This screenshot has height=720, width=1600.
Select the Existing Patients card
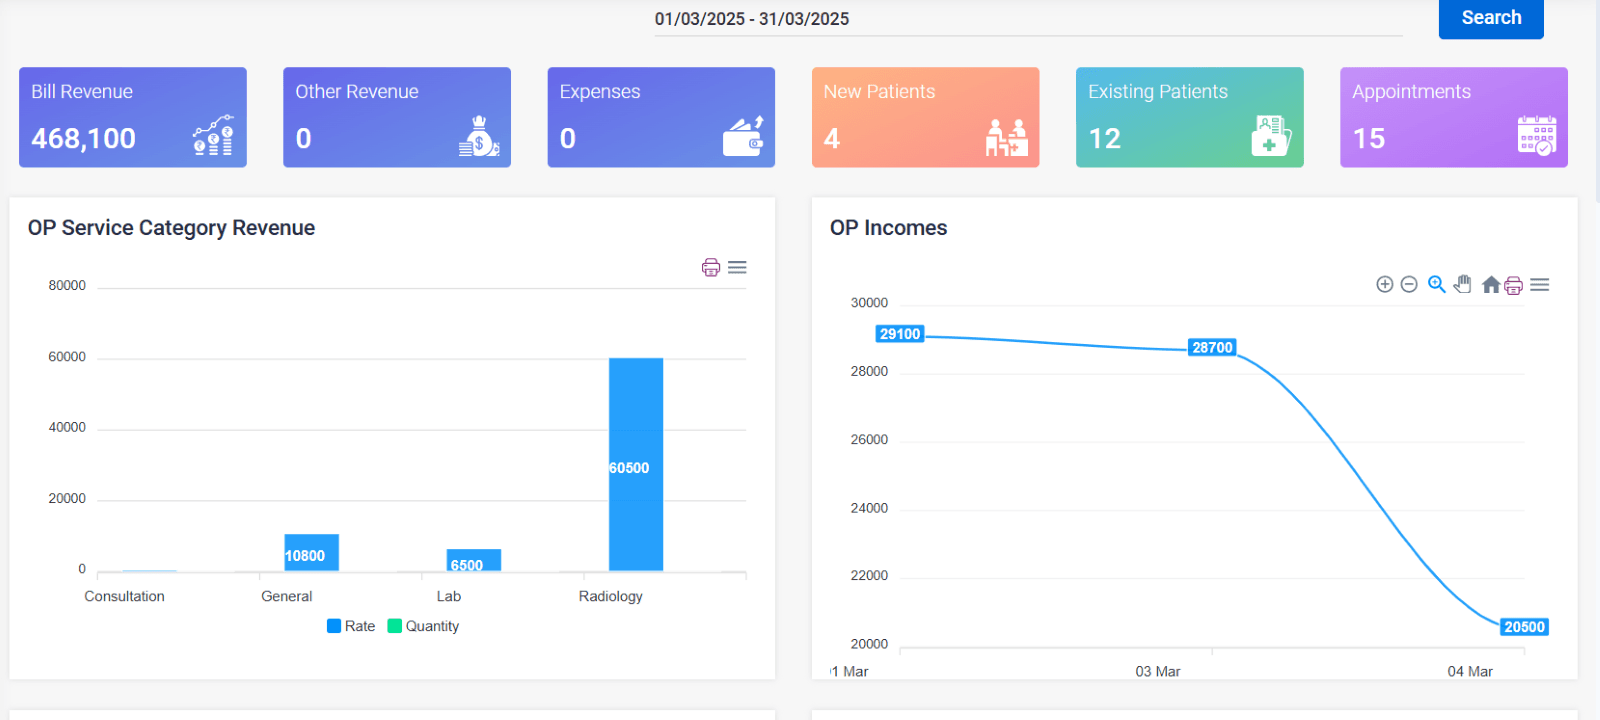point(1189,117)
